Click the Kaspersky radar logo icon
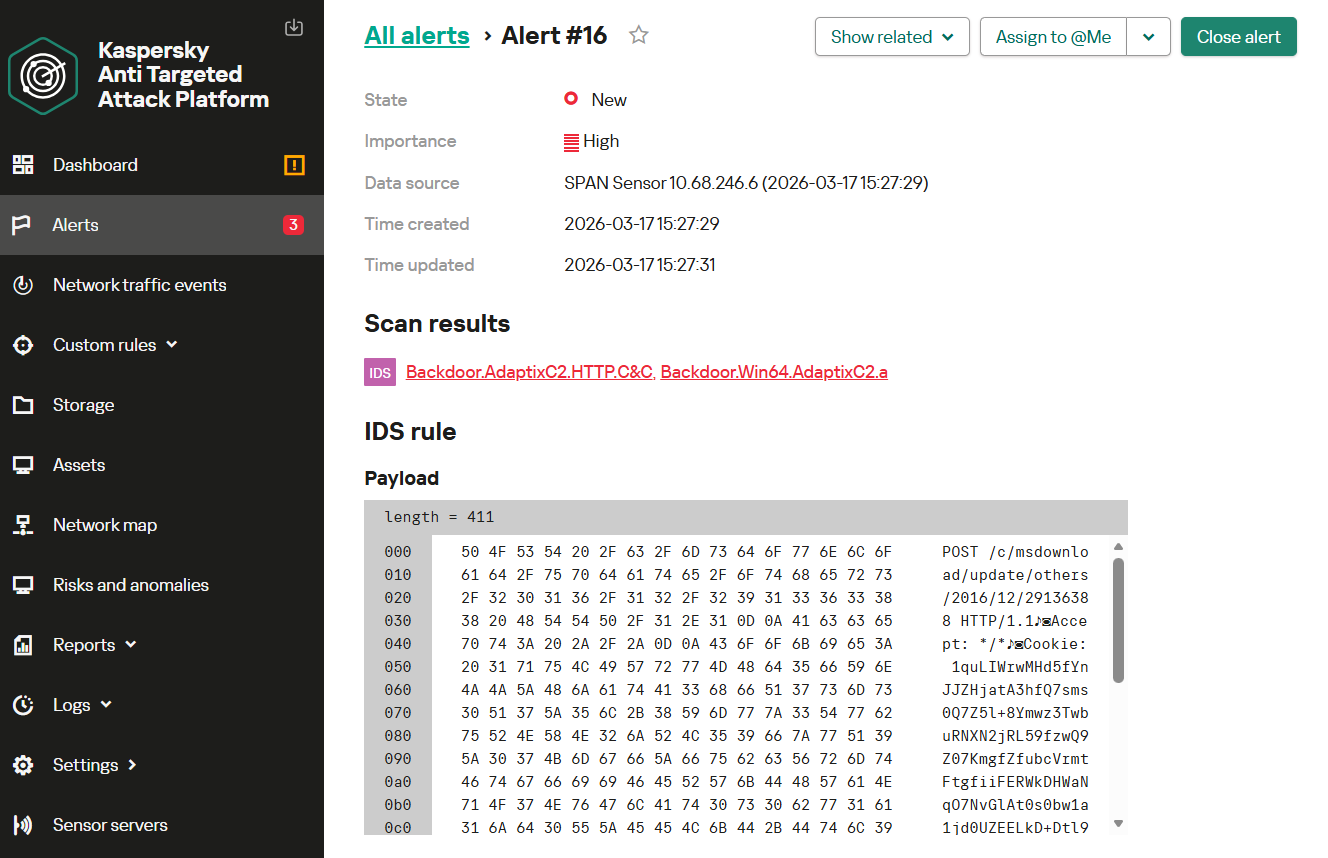The height and width of the screenshot is (858, 1328). tap(43, 76)
